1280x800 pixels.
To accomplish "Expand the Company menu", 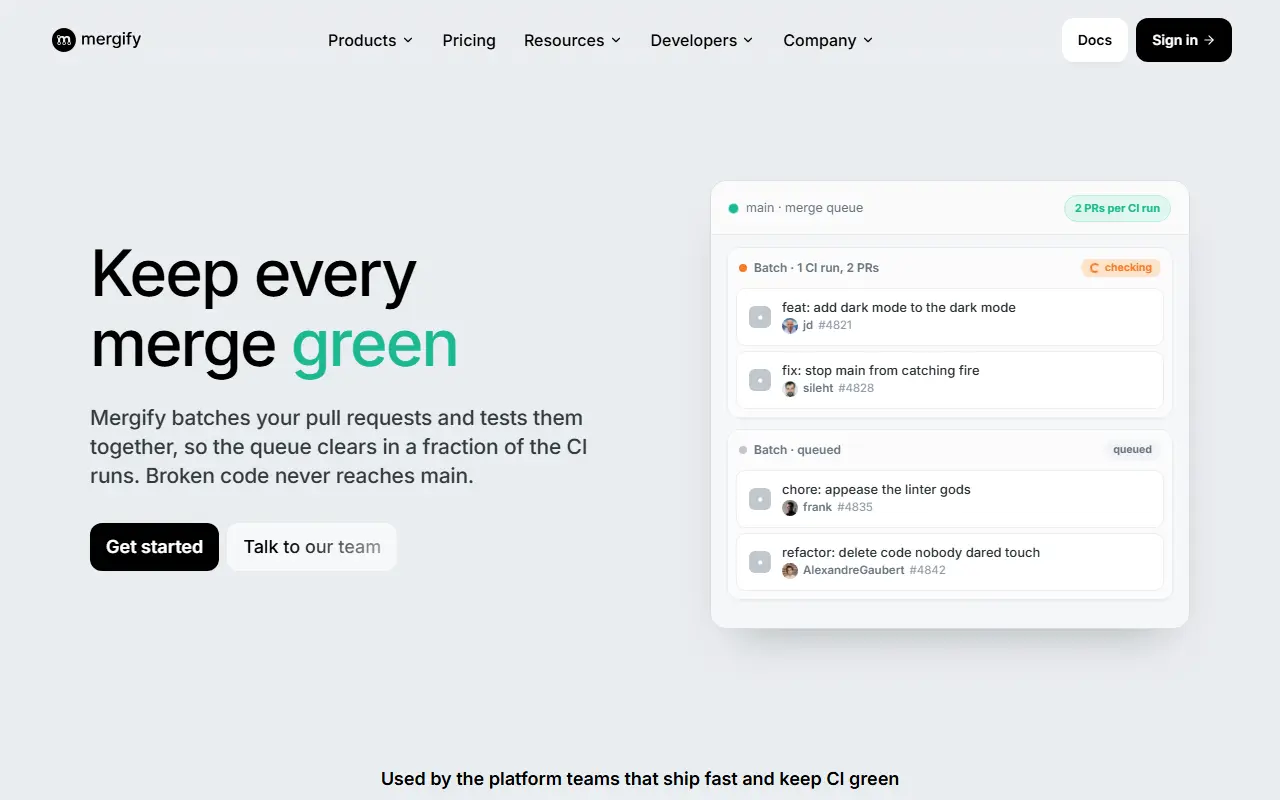I will tap(828, 40).
